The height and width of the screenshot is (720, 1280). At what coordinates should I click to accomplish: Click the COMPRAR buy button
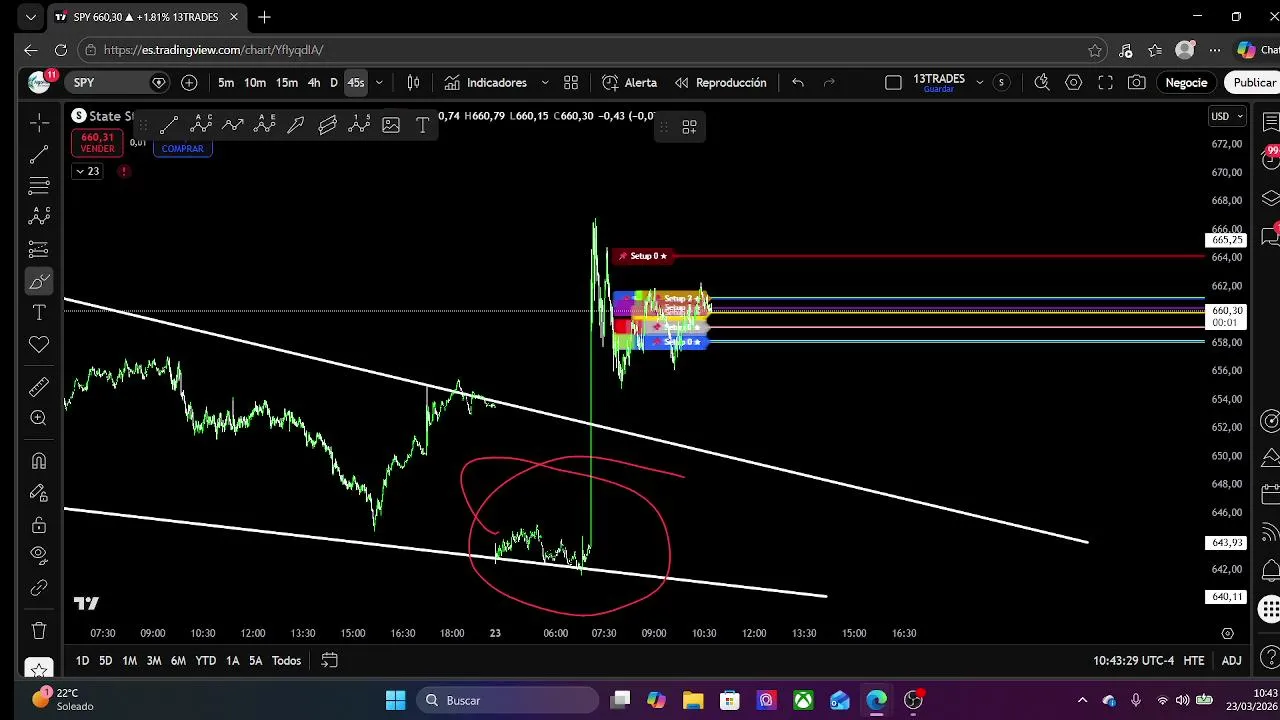click(182, 149)
